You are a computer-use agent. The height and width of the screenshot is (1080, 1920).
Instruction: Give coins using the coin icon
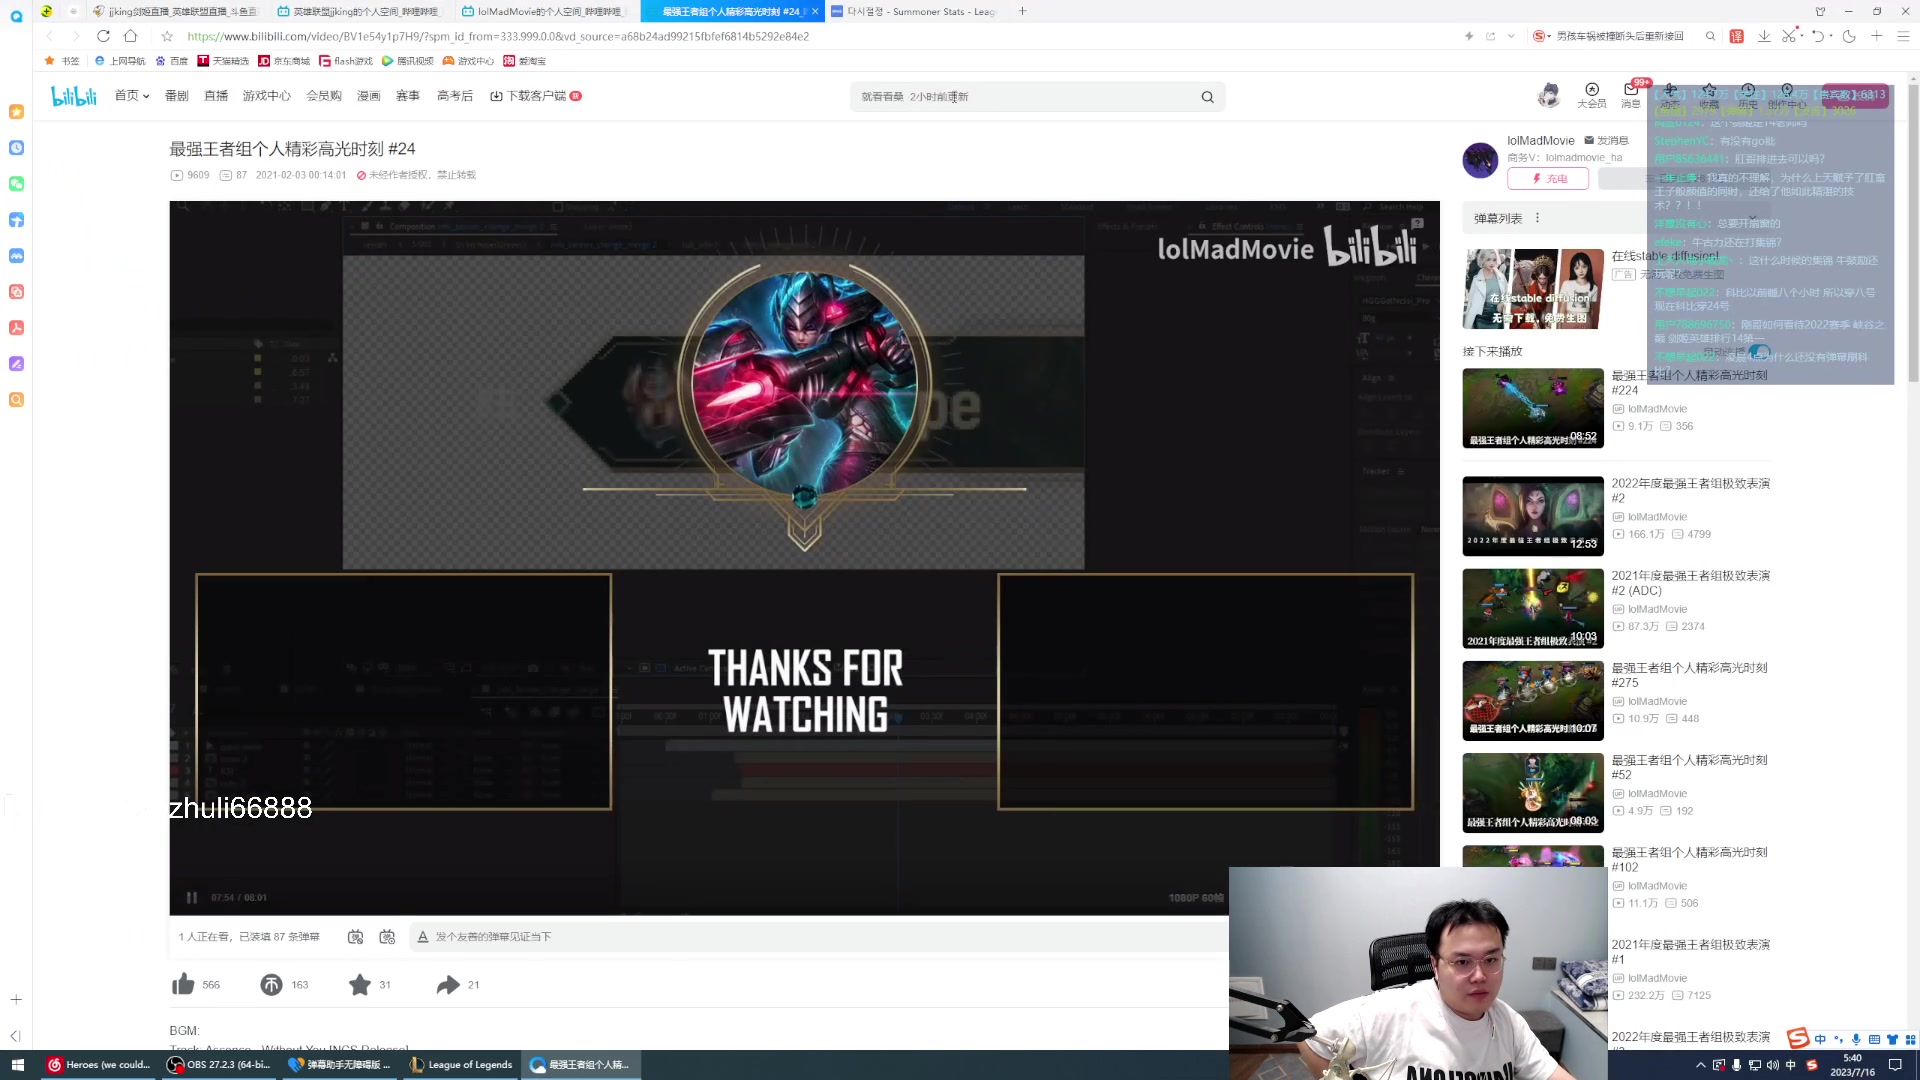tap(271, 985)
